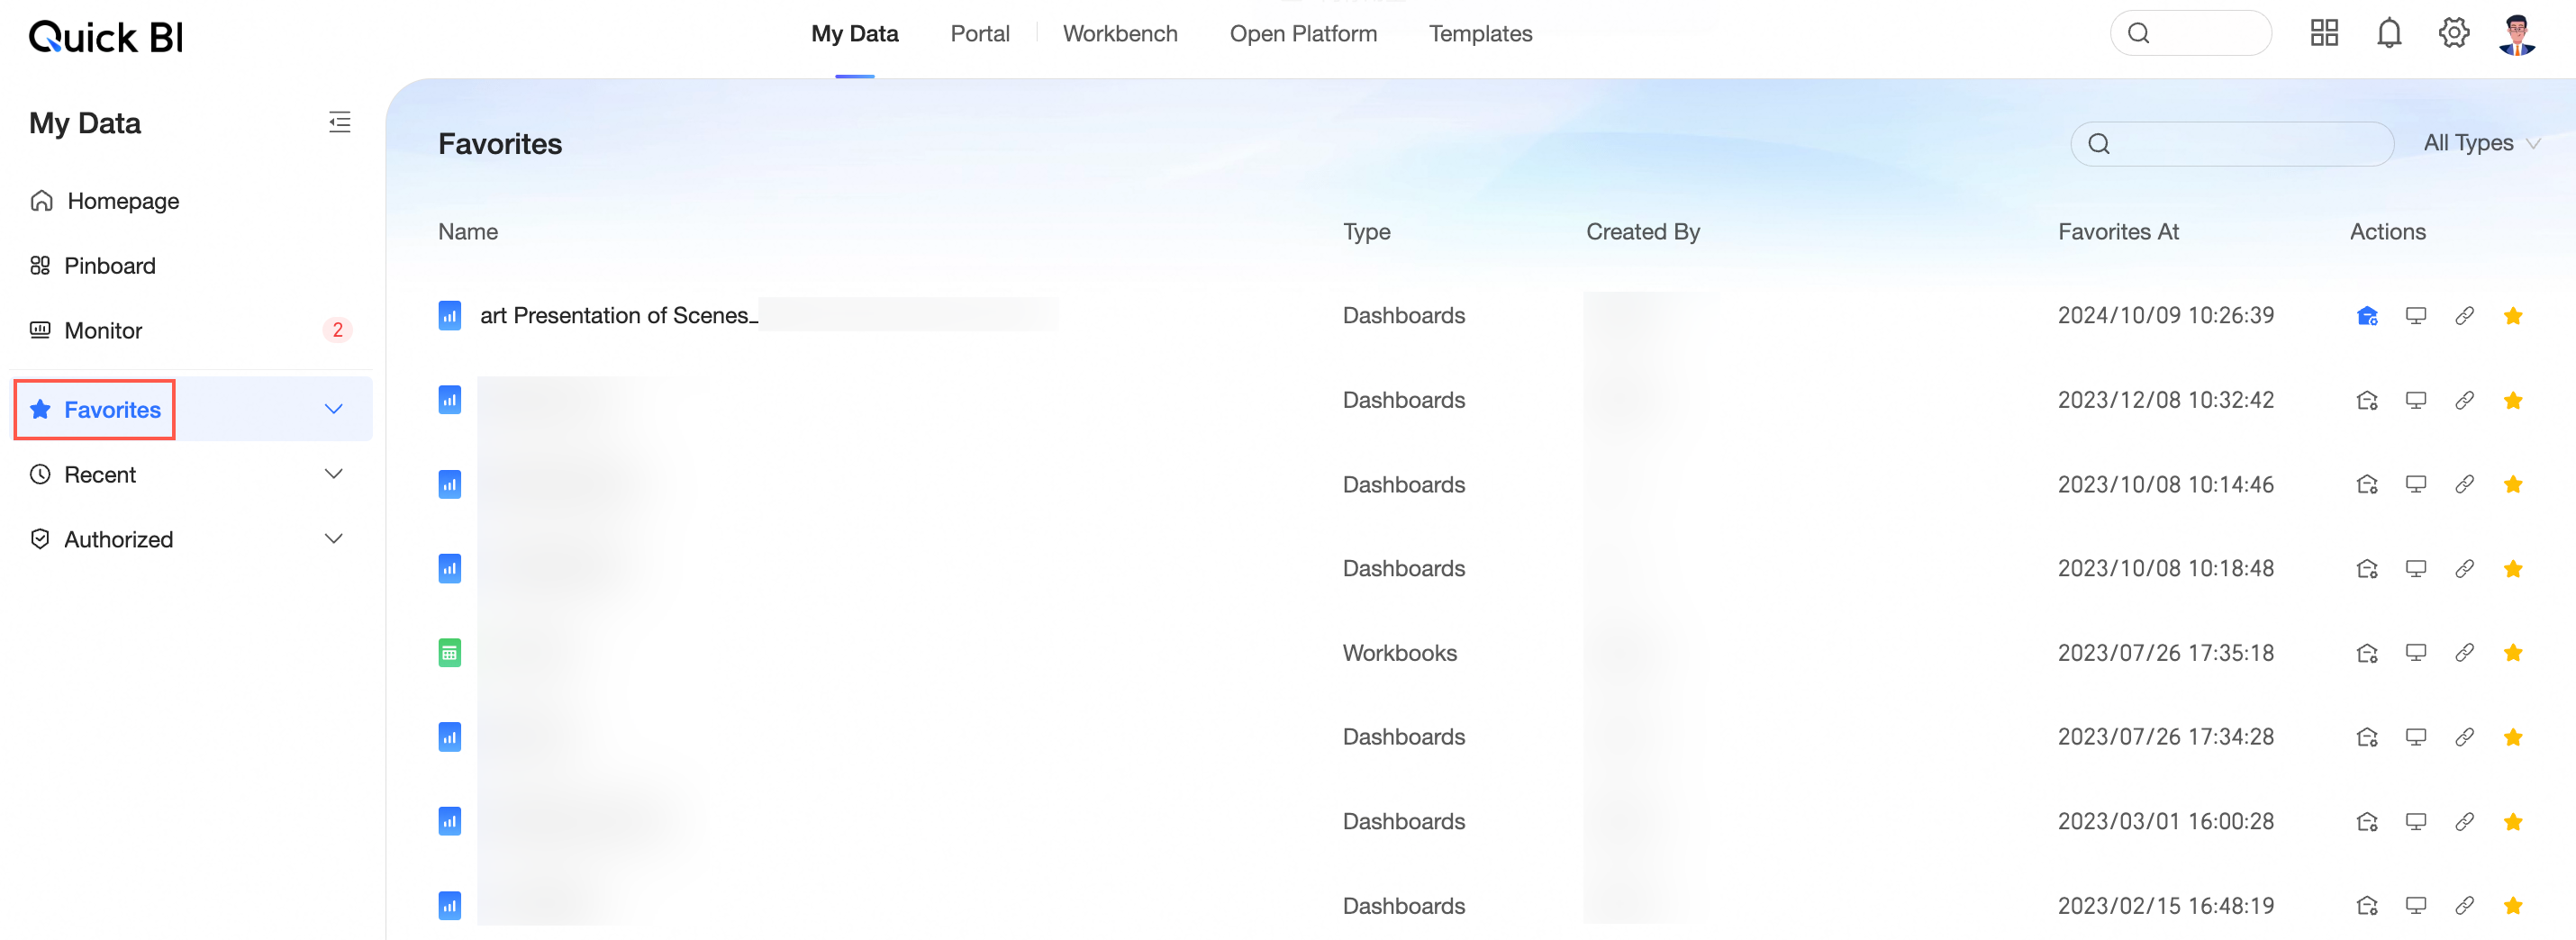The width and height of the screenshot is (2576, 940).
Task: Click the 'Type' column header
Action: click(x=1366, y=232)
